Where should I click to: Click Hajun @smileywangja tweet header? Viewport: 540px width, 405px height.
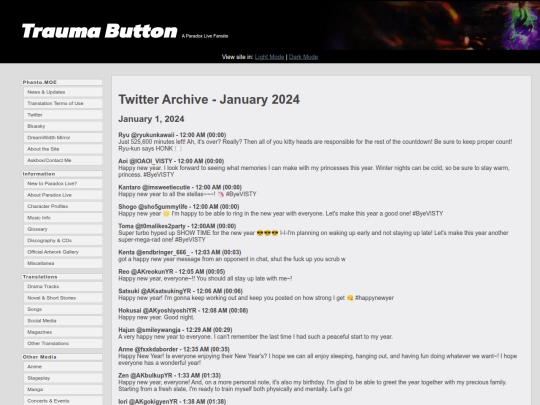pos(175,330)
